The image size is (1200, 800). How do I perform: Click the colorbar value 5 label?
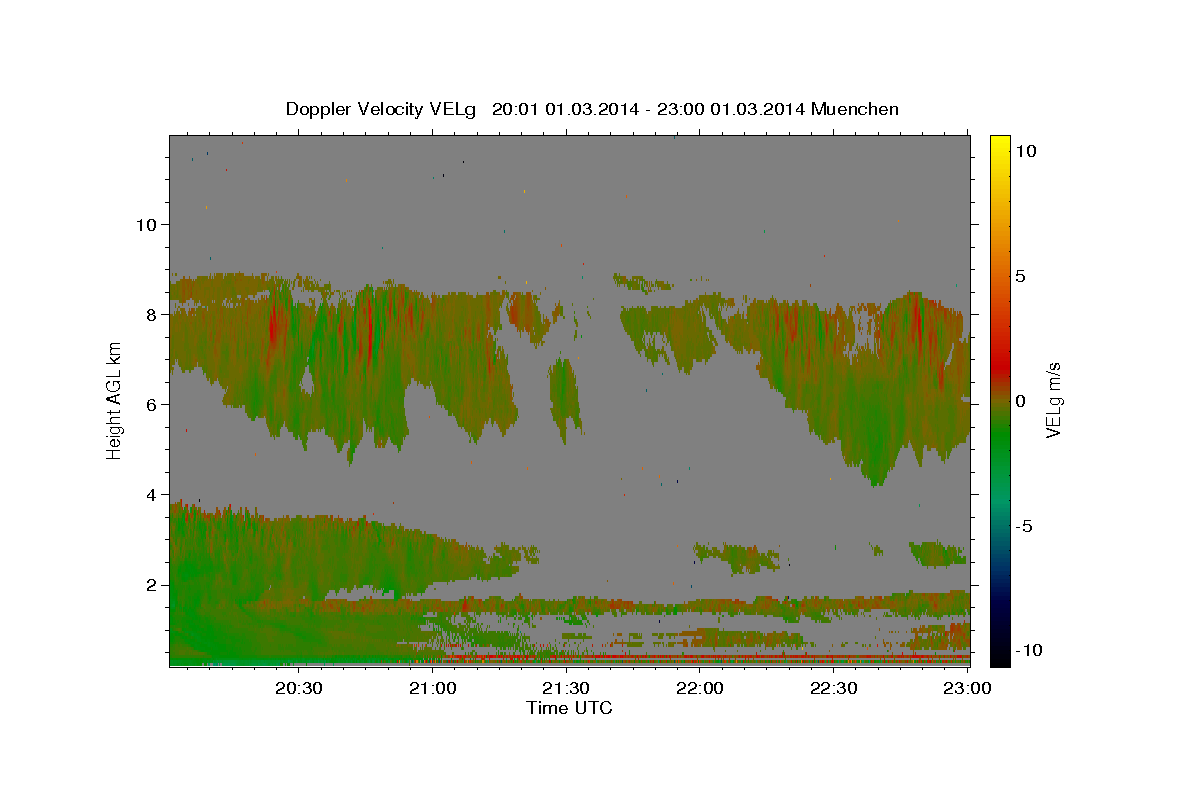click(1021, 276)
